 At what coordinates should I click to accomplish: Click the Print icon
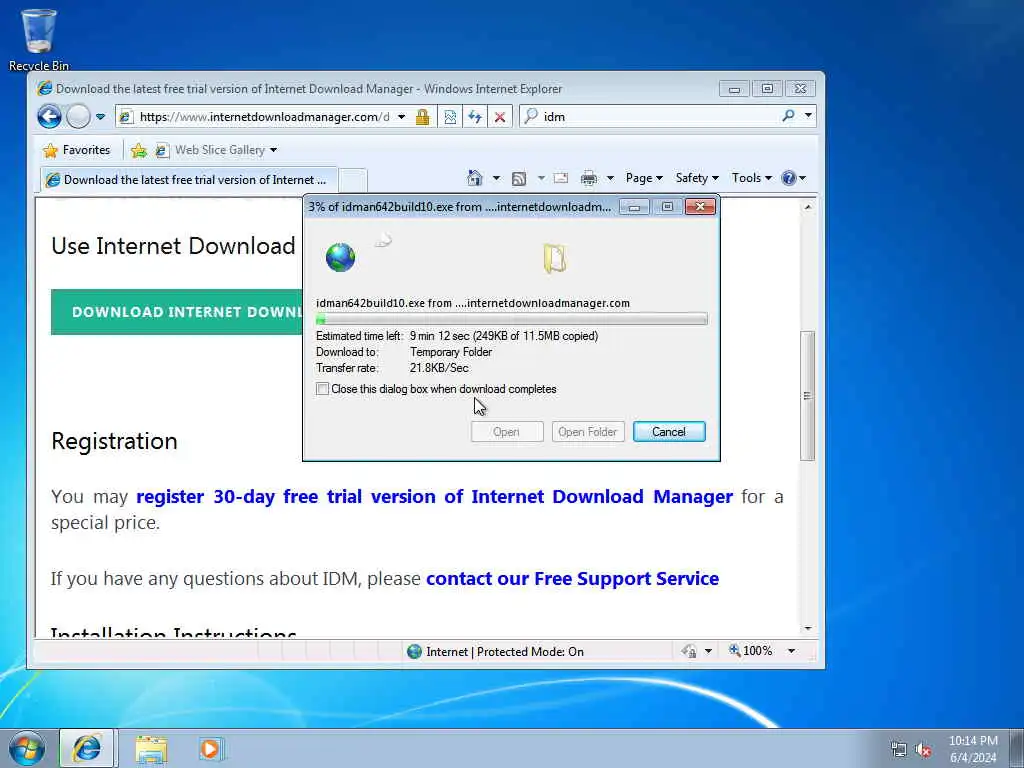[588, 178]
